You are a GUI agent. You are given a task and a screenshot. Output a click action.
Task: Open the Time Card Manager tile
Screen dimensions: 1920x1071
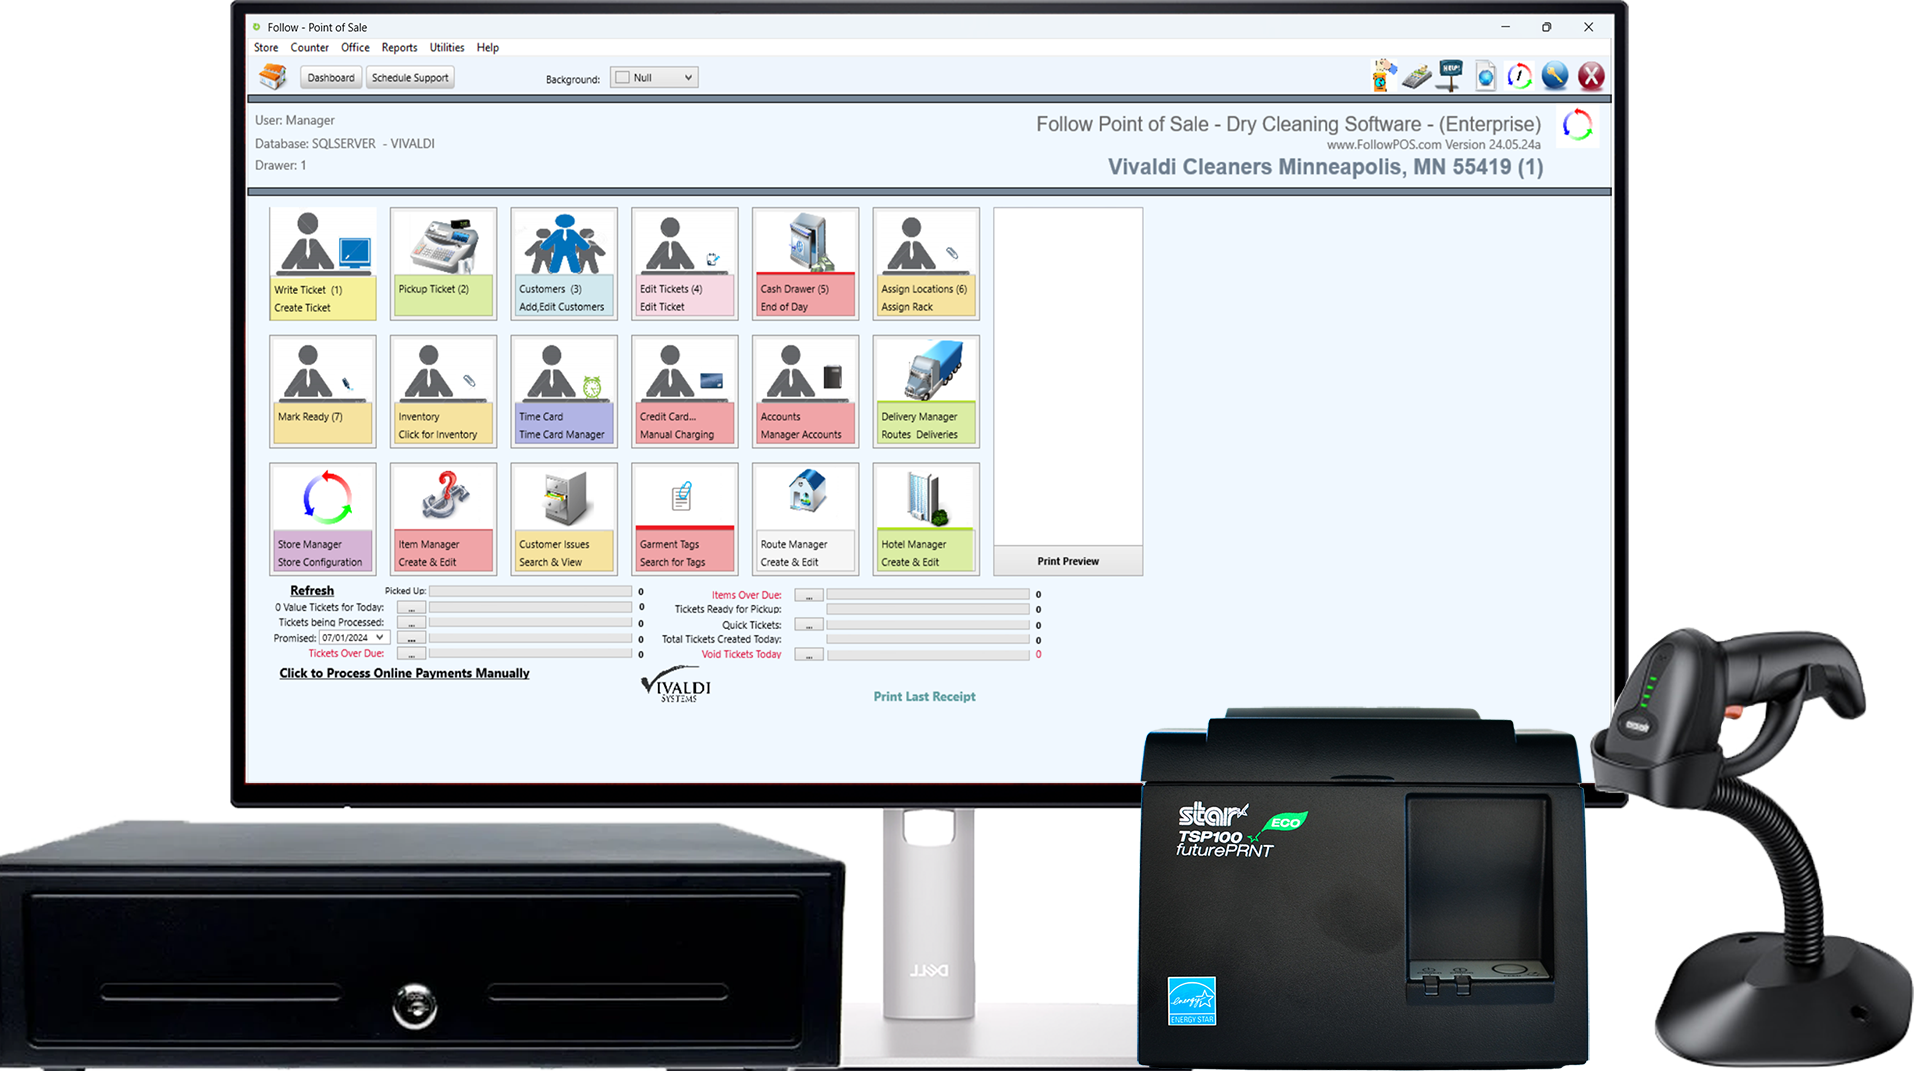[564, 391]
